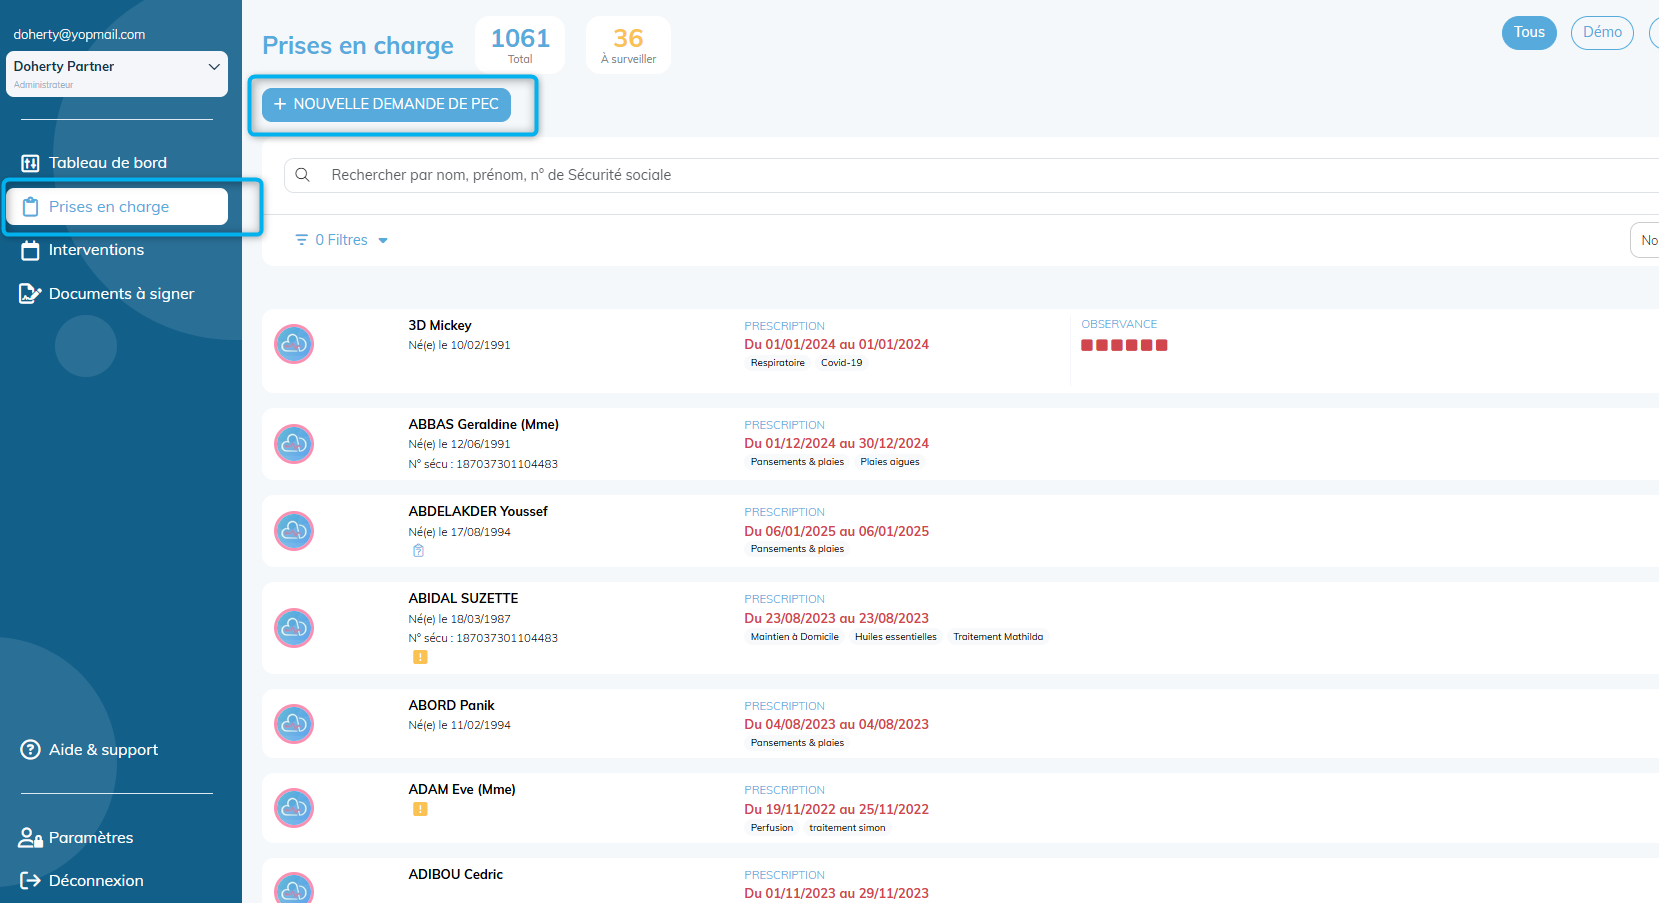
Task: Select the filter lines icon beside 0 Filtres
Action: tap(301, 240)
